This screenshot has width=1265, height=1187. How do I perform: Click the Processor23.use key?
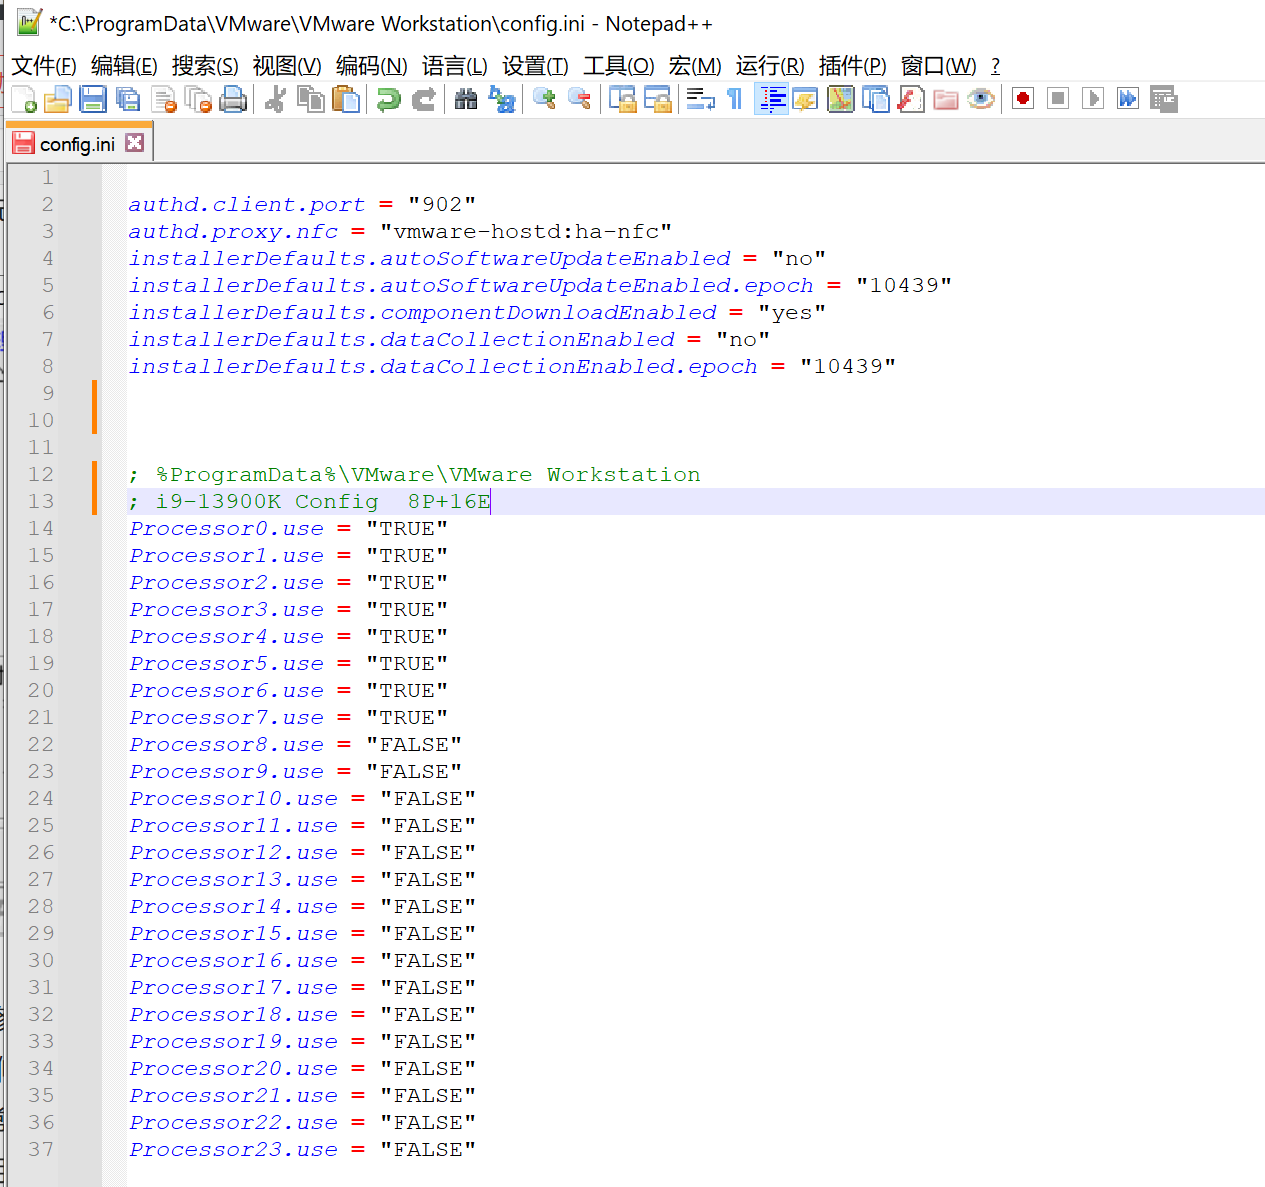[234, 1149]
